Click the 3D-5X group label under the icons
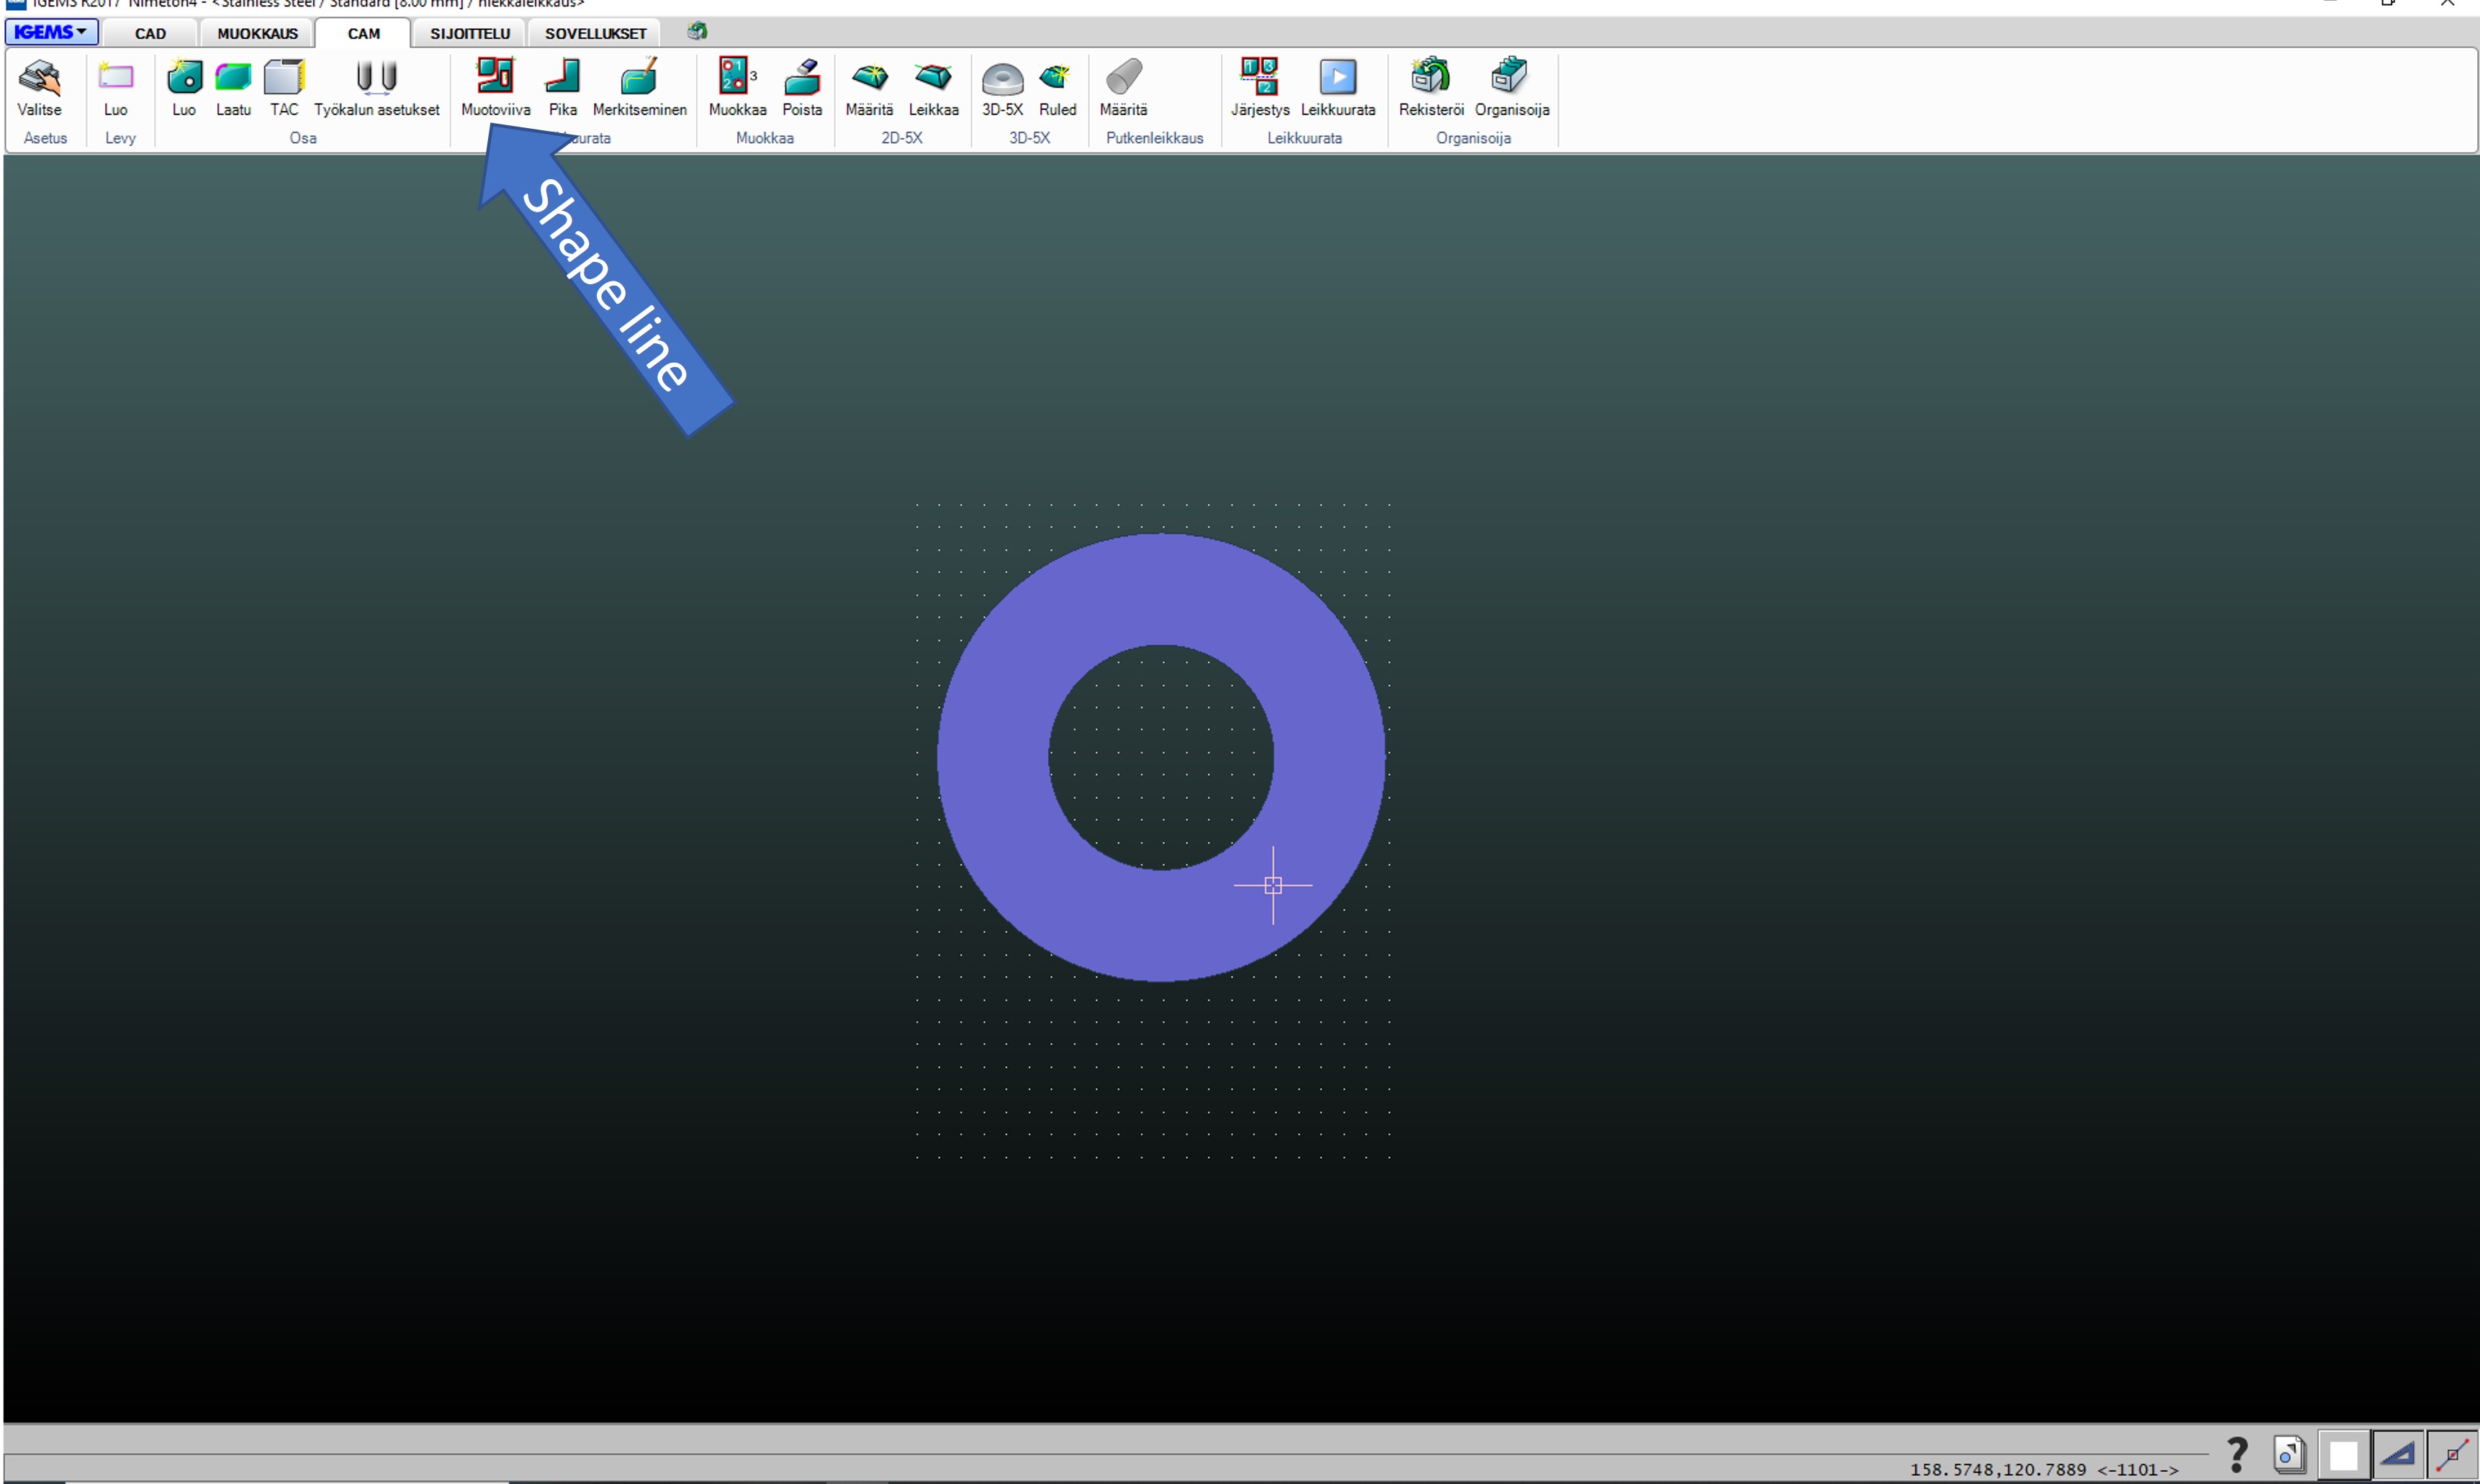Screen dimensions: 2480x1484 [x=1029, y=138]
